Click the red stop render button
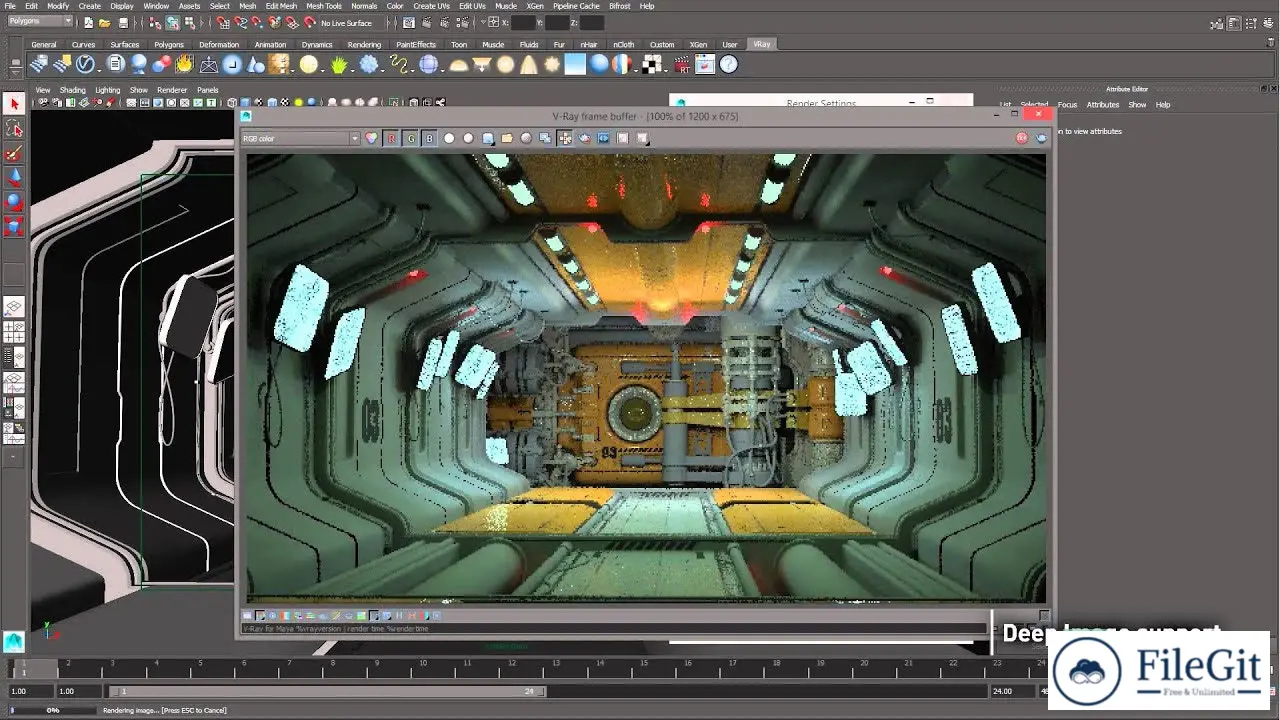Image resolution: width=1280 pixels, height=720 pixels. click(1022, 138)
